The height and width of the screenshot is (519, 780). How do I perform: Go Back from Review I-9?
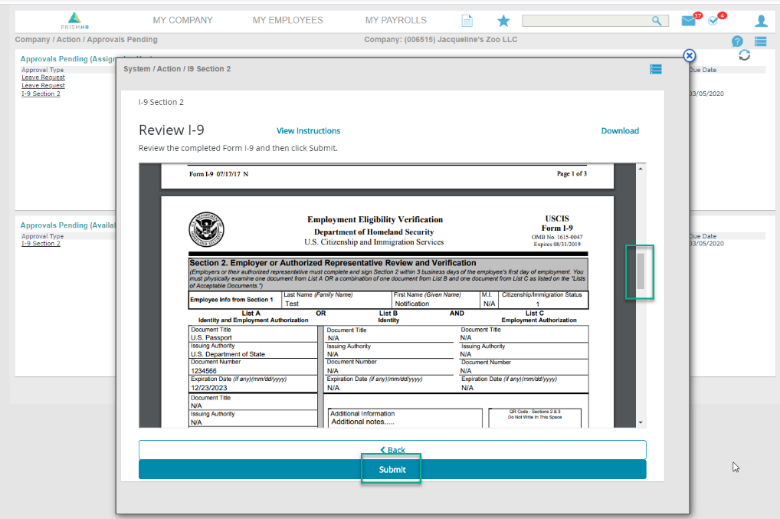pos(392,450)
